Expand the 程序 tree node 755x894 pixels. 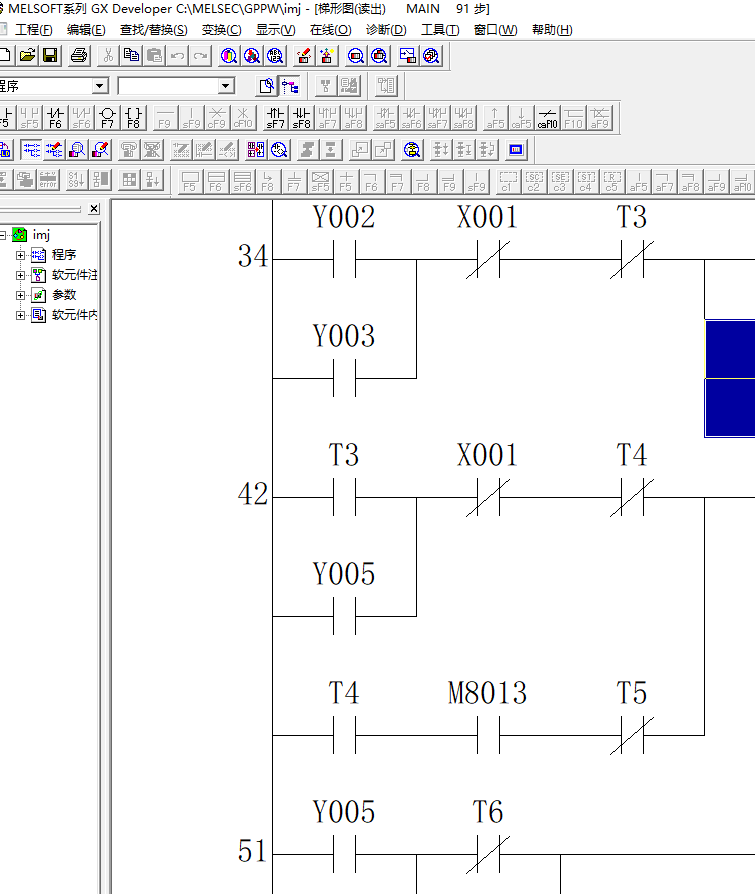click(21, 255)
